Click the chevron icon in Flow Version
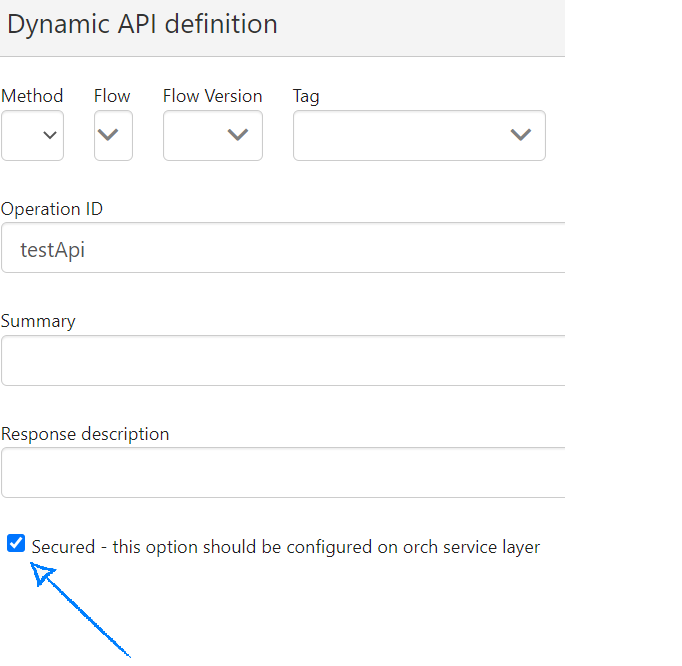 [x=238, y=136]
